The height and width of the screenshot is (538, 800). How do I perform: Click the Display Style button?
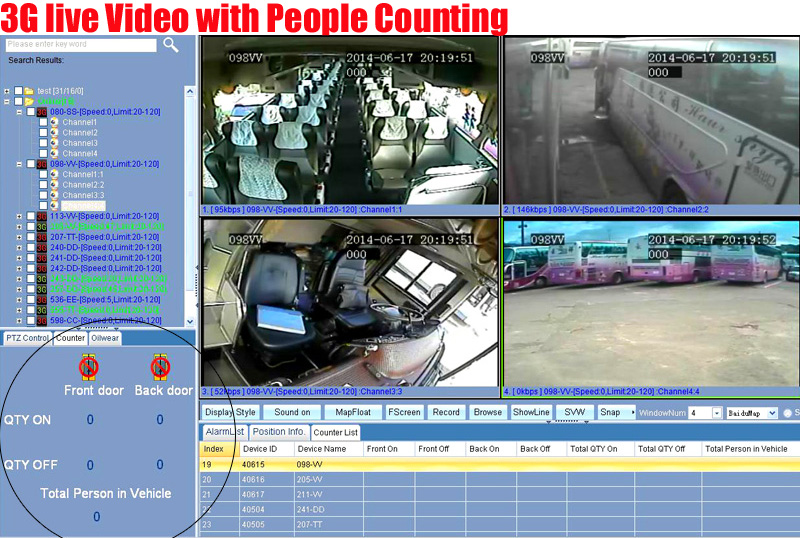tap(230, 412)
